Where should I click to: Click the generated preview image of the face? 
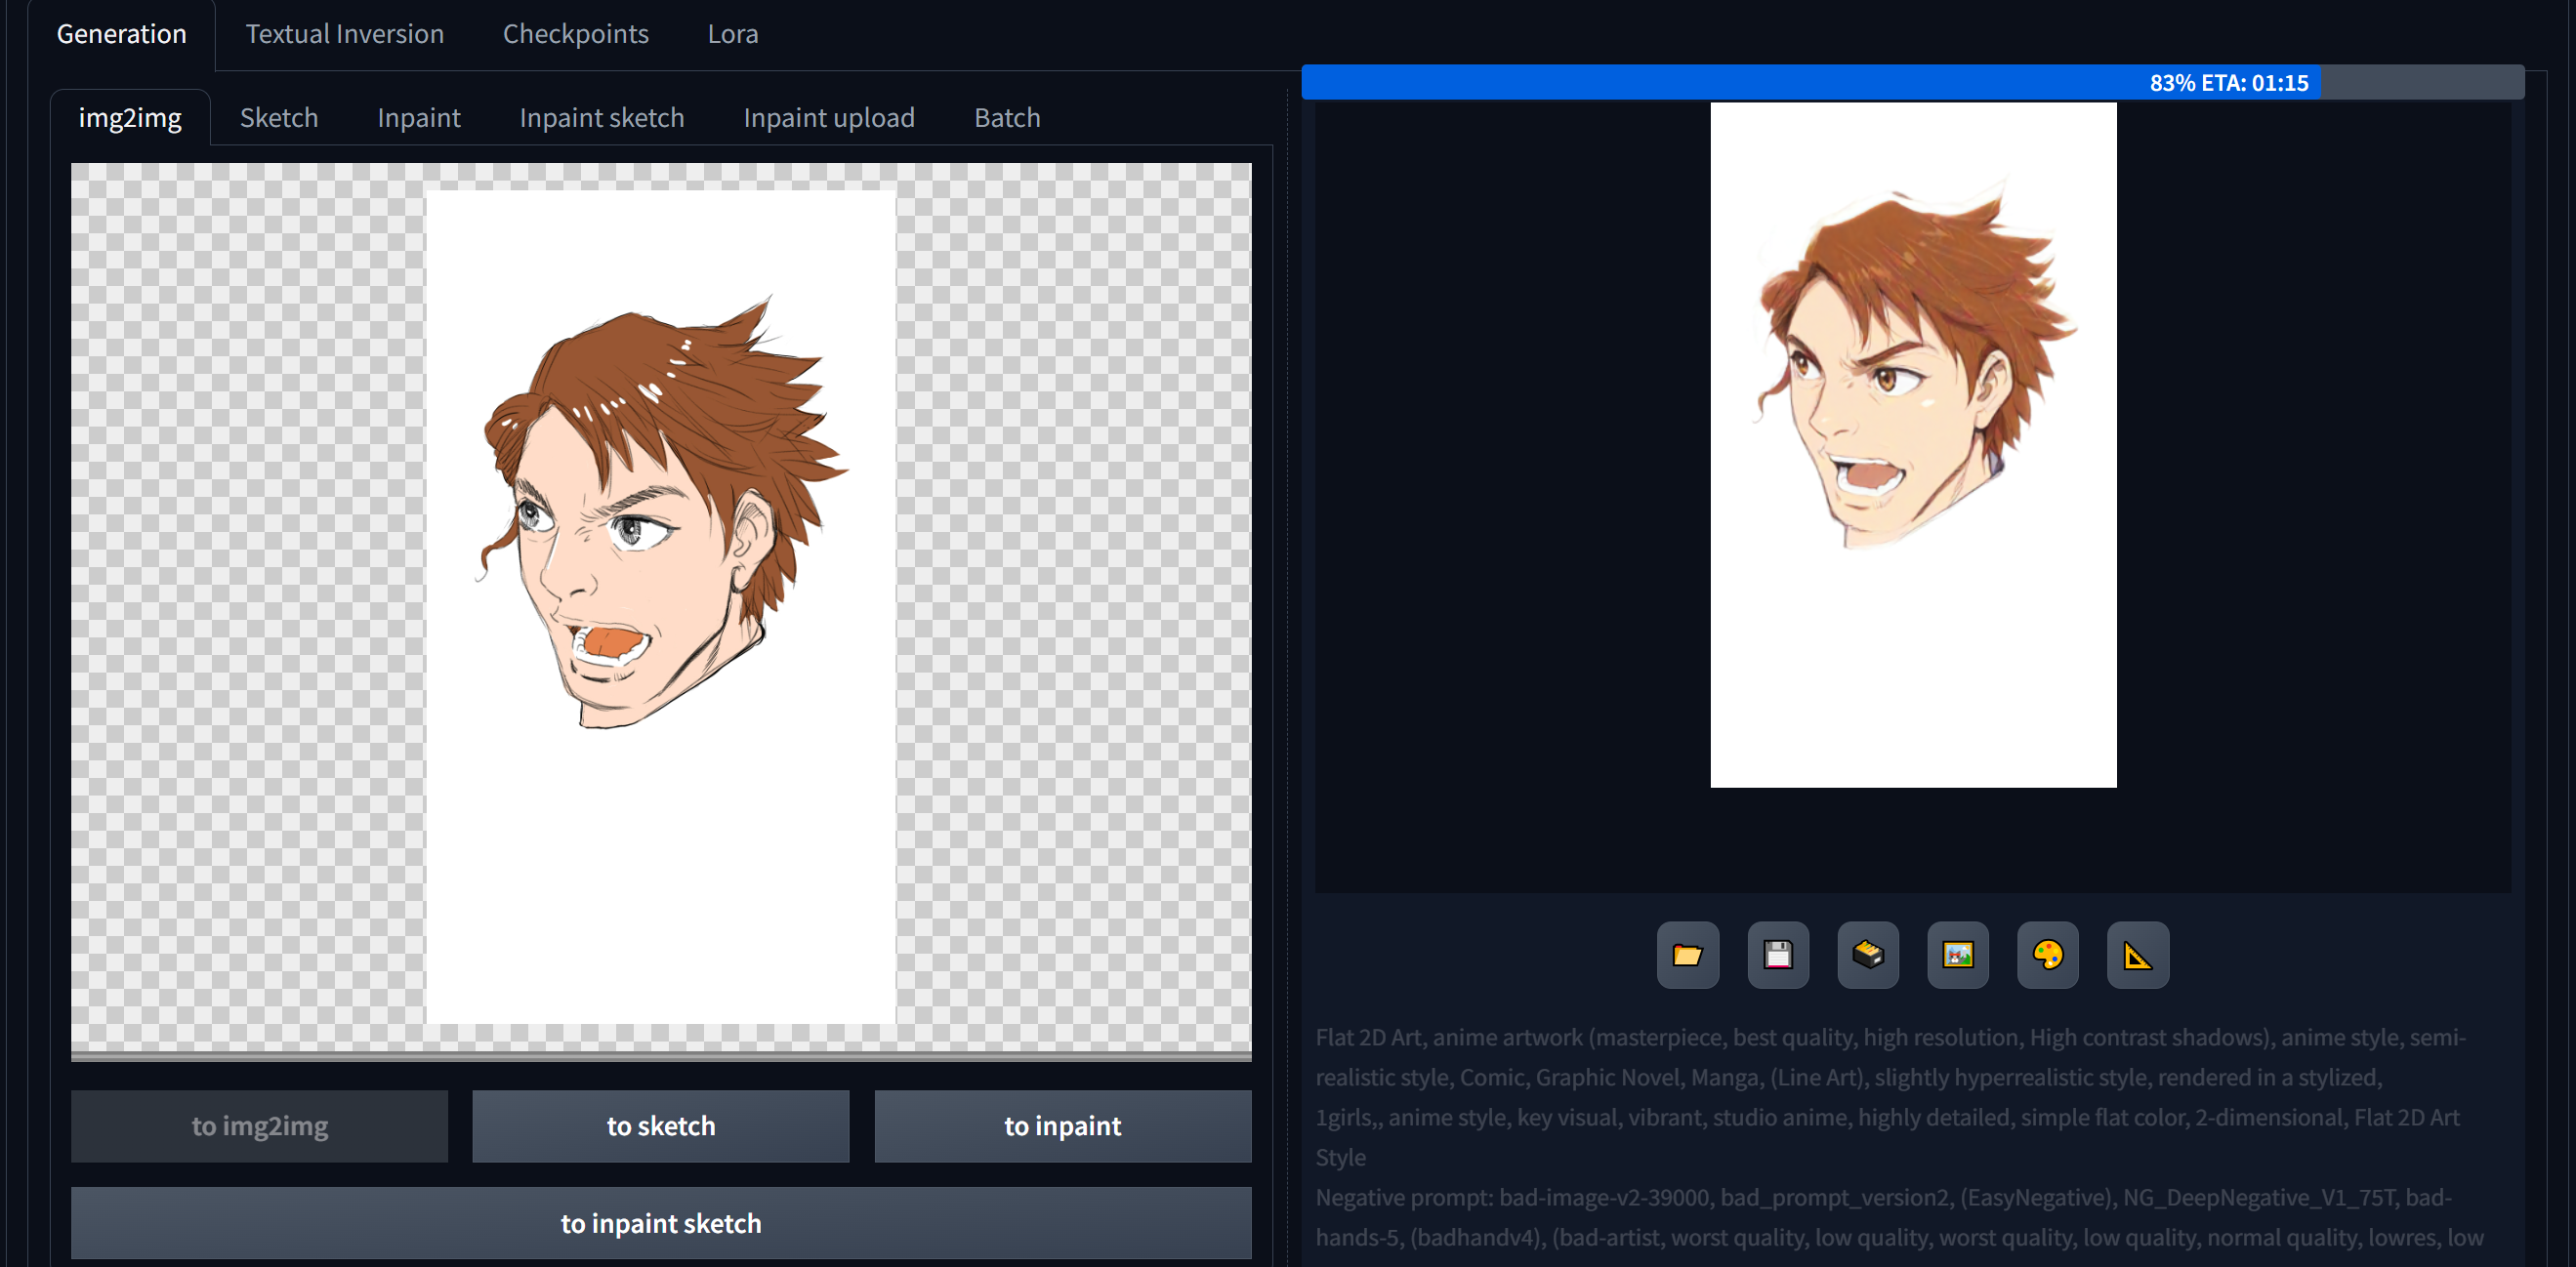pos(1913,445)
